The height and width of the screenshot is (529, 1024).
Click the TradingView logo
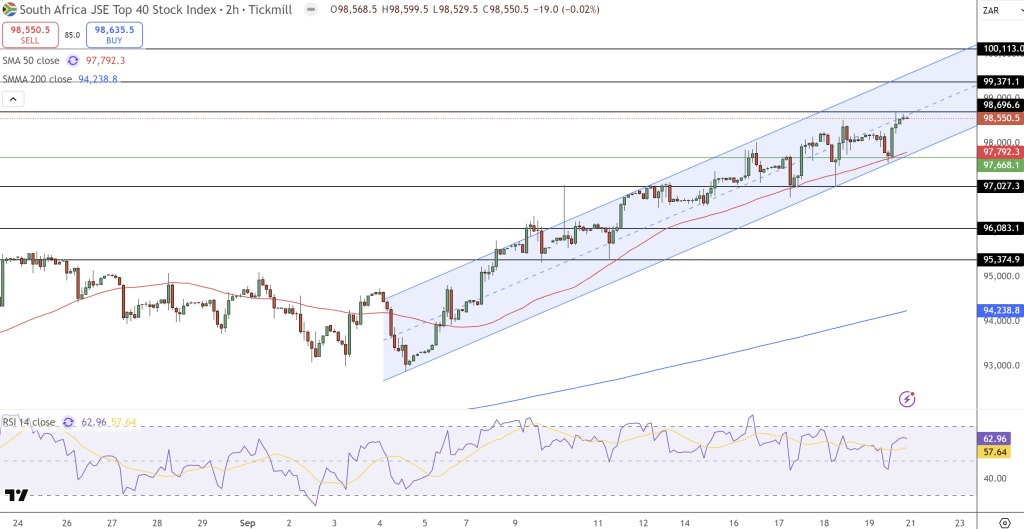pos(16,495)
